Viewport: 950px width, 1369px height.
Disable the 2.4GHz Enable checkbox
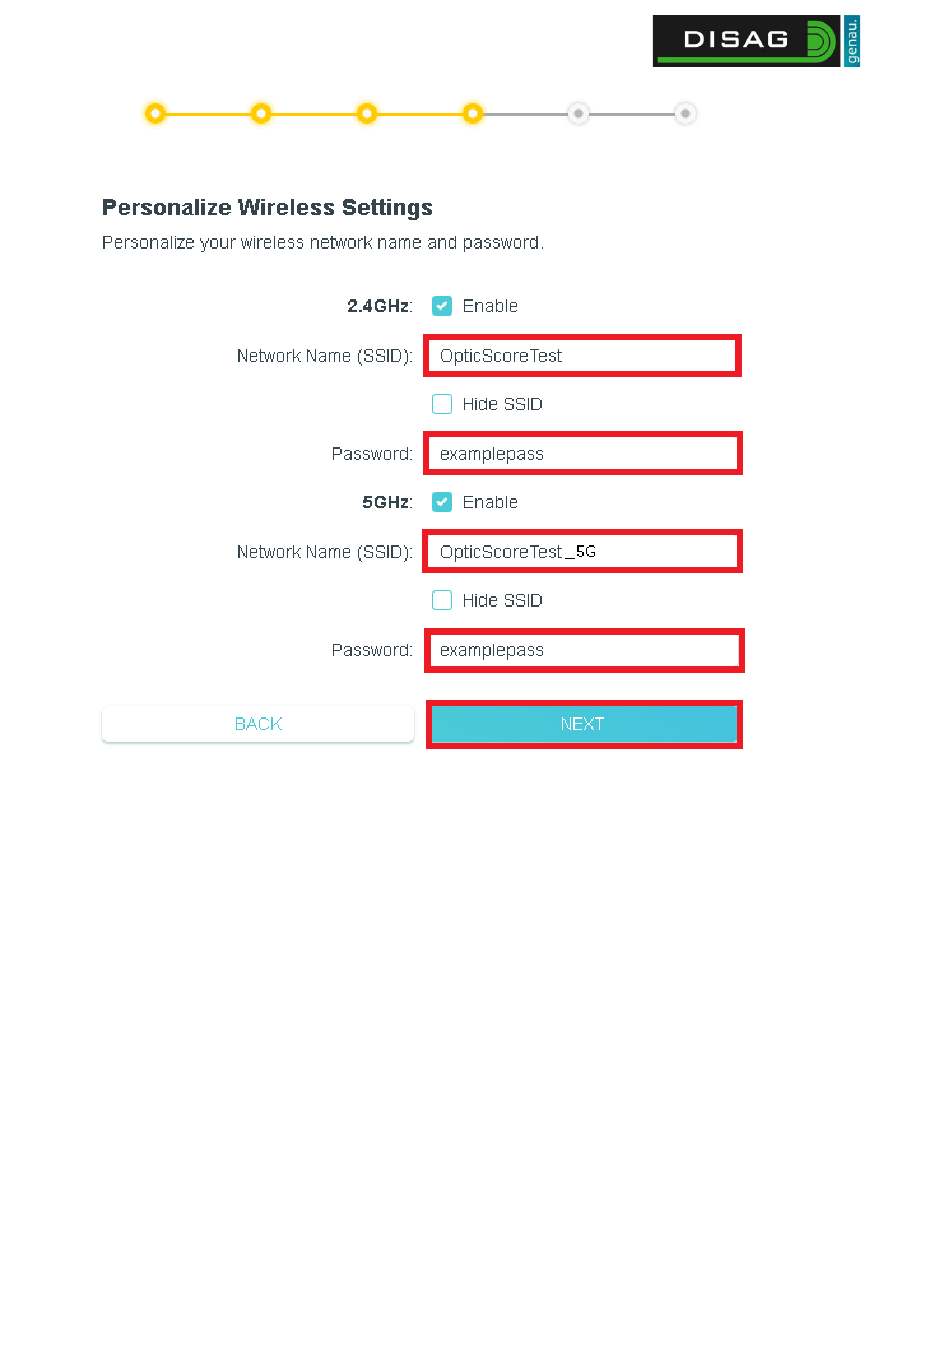[x=442, y=306]
